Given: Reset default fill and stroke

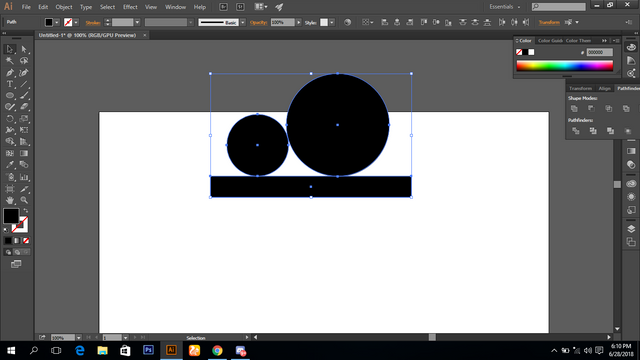Looking at the screenshot, I should 6,230.
